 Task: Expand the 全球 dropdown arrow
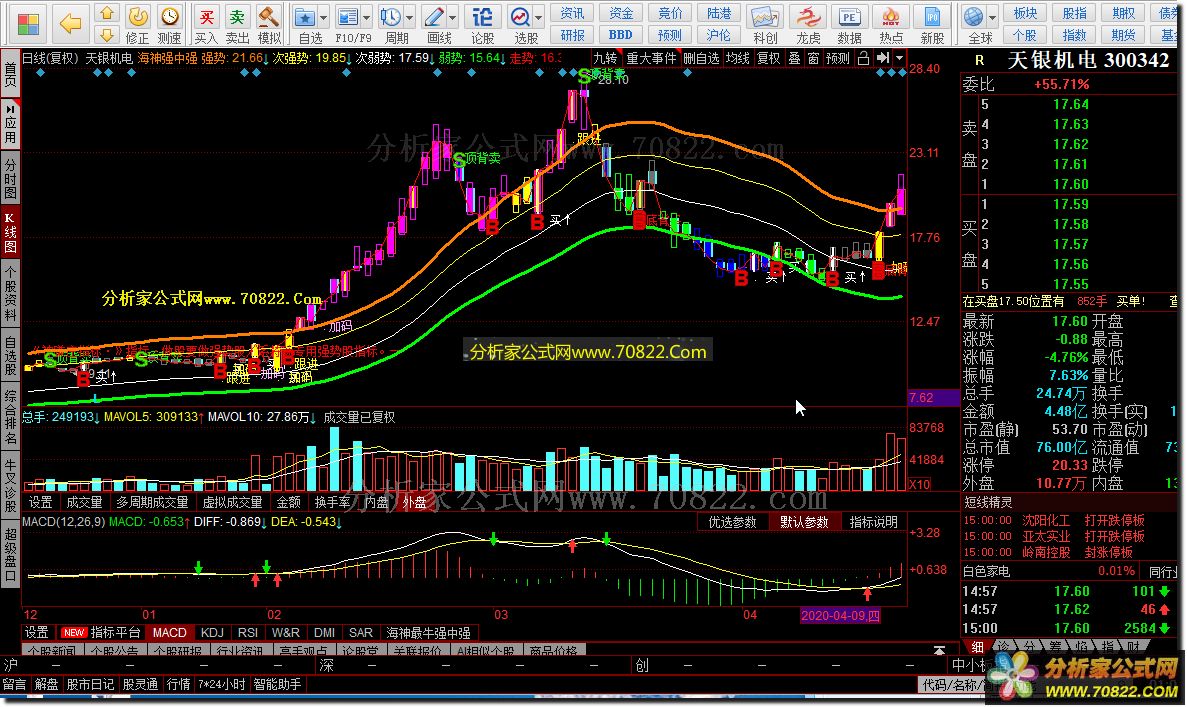click(992, 17)
